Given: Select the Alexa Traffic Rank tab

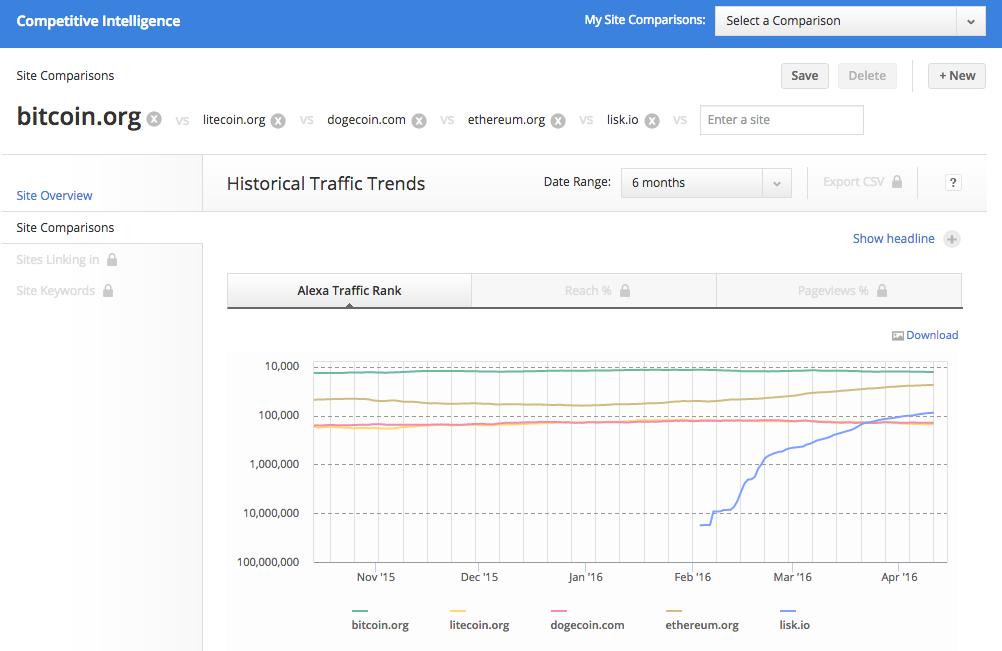Looking at the screenshot, I should point(350,291).
